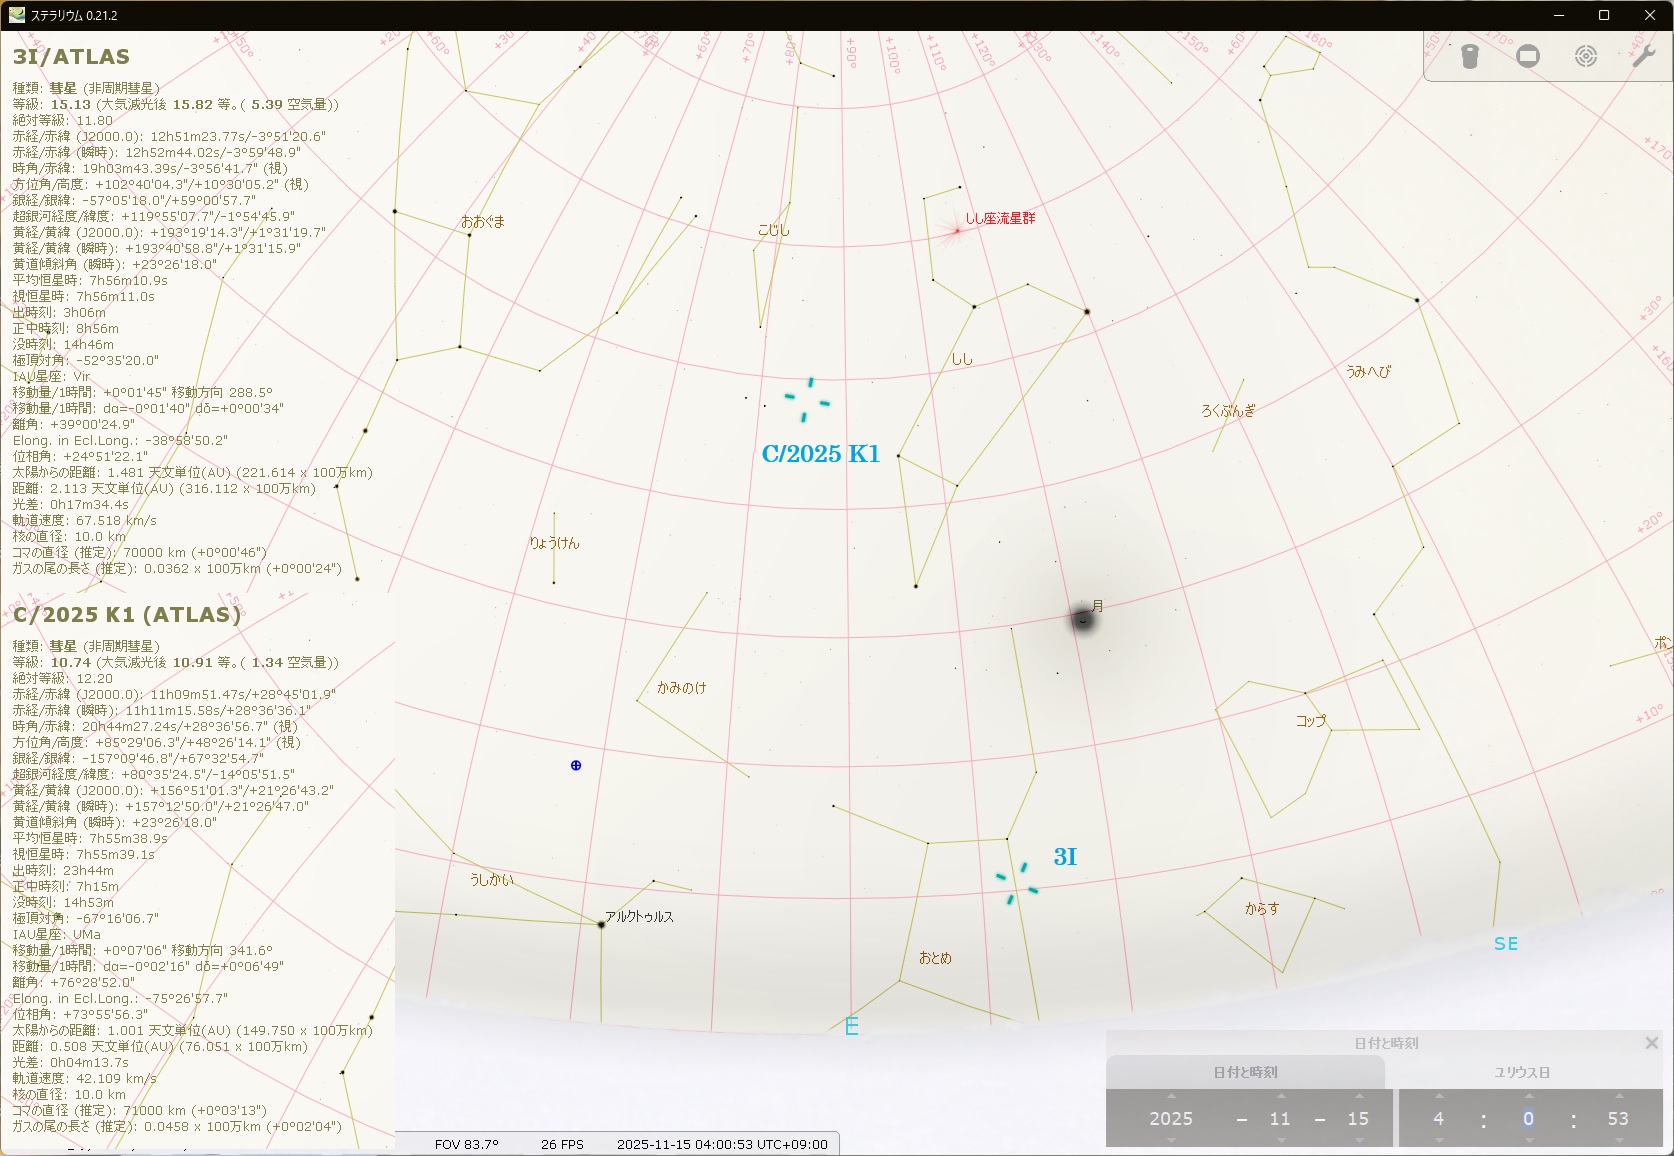Click the Leonids meteor shower radiant marker
Image resolution: width=1674 pixels, height=1156 pixels.
[956, 231]
